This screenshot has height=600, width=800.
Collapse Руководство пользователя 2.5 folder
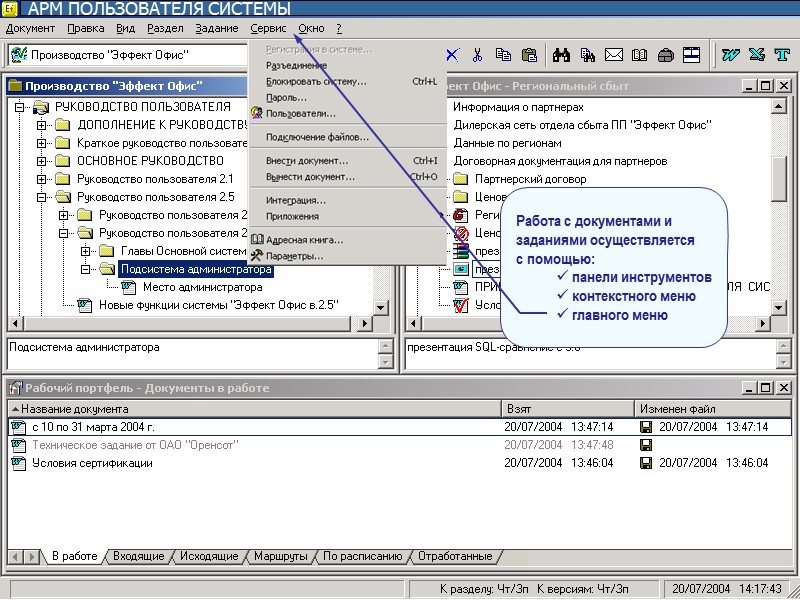pos(41,197)
